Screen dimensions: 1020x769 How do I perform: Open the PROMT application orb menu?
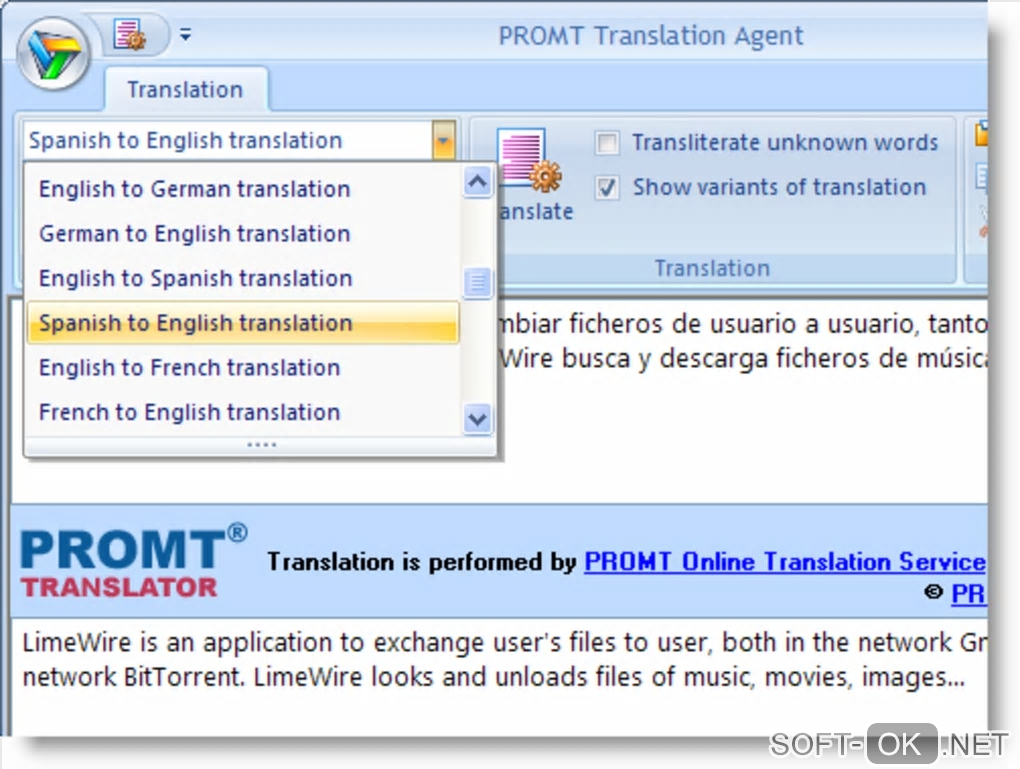(53, 54)
